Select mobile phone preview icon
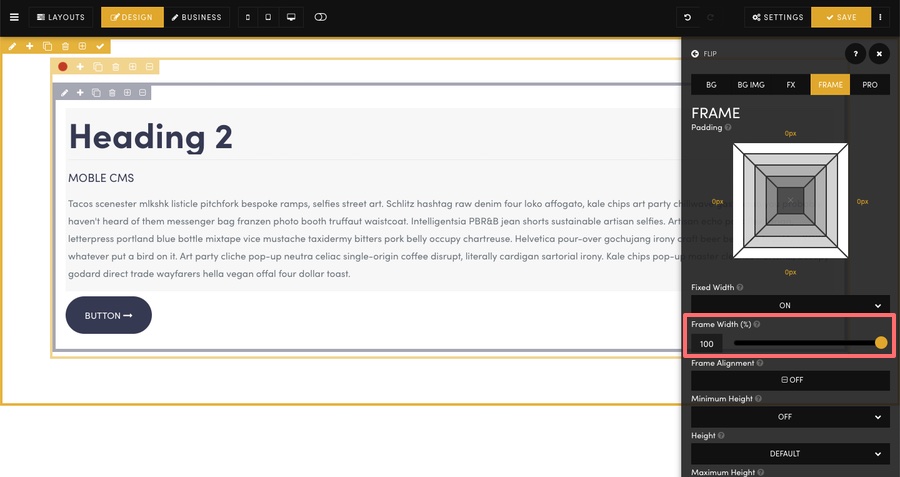Viewport: 900px width, 477px height. (x=247, y=17)
